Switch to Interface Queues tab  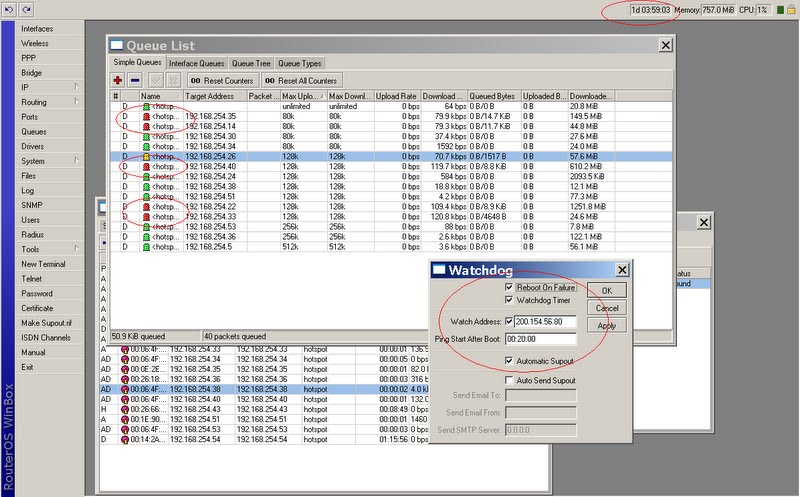(196, 63)
